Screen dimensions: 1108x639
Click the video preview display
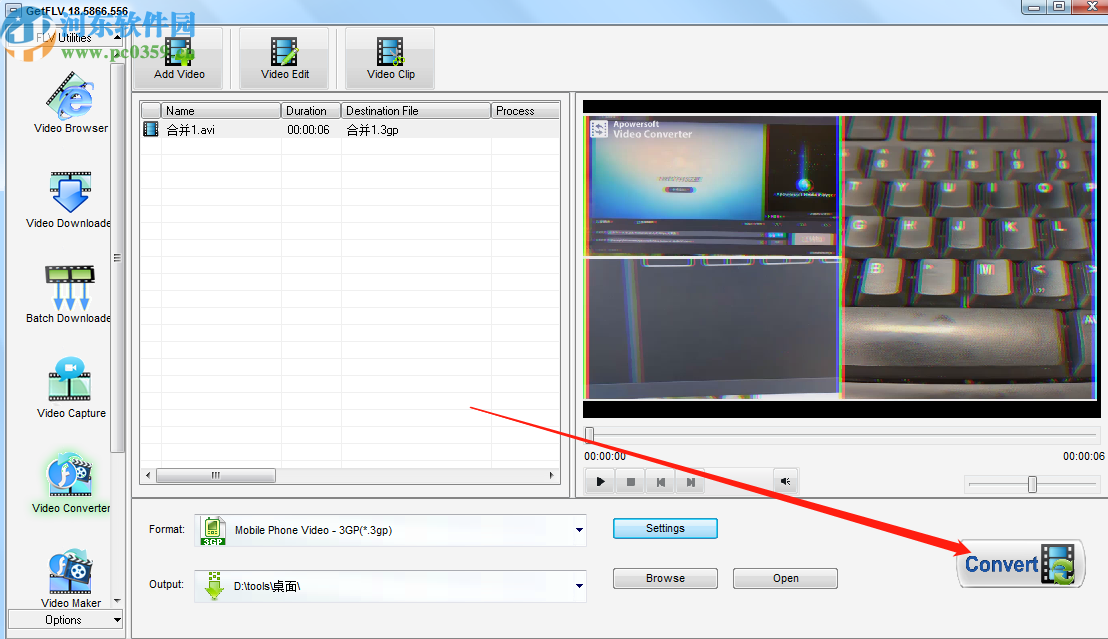(x=841, y=258)
